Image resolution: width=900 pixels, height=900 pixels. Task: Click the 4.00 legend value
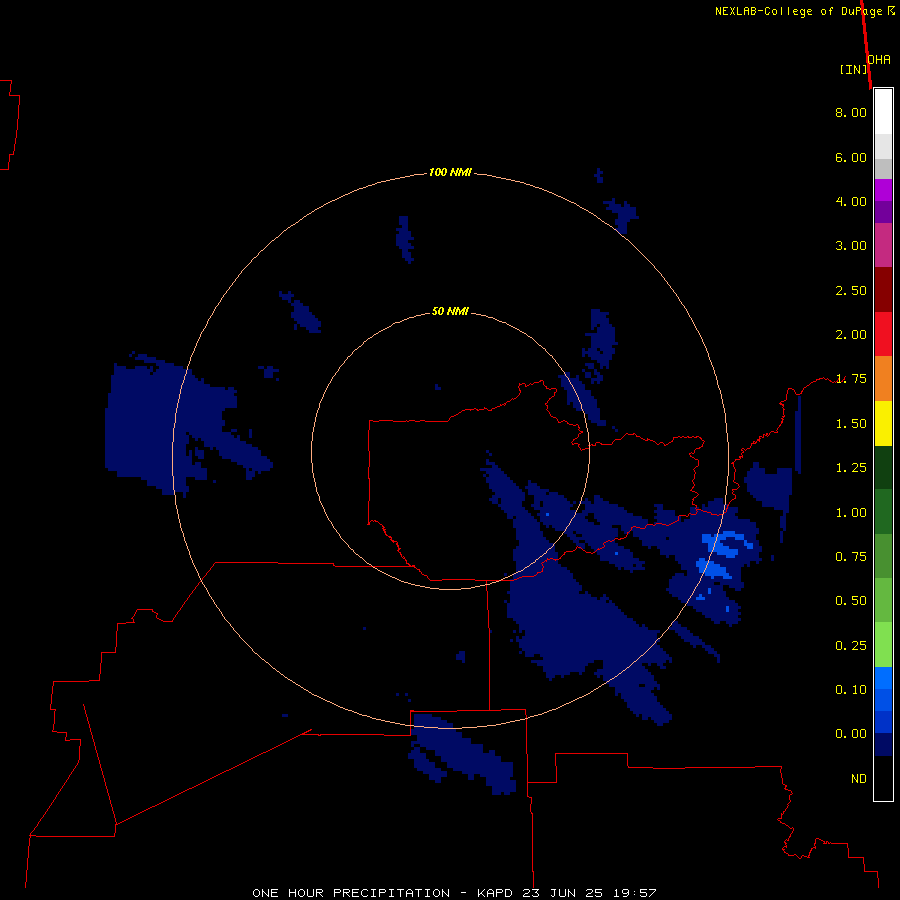coord(851,201)
